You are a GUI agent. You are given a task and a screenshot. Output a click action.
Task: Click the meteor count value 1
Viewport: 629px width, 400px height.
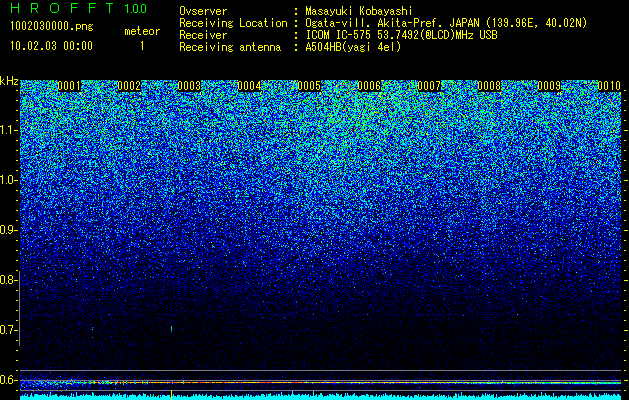click(142, 46)
